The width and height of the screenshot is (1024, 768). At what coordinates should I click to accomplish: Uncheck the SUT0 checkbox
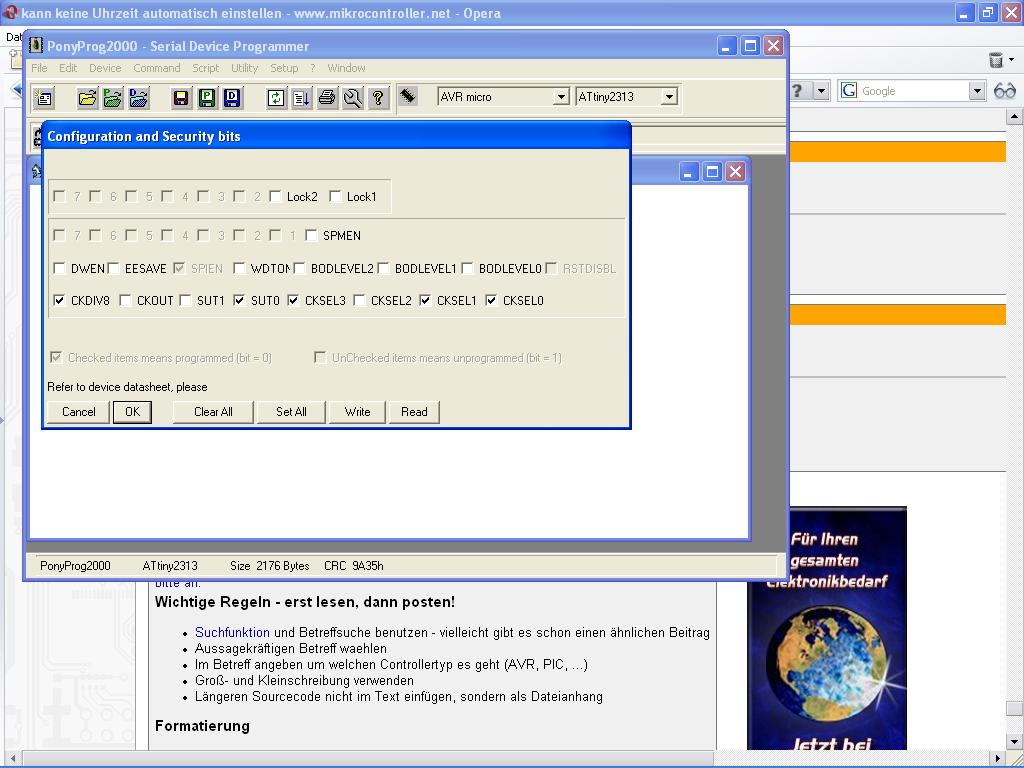[x=239, y=300]
